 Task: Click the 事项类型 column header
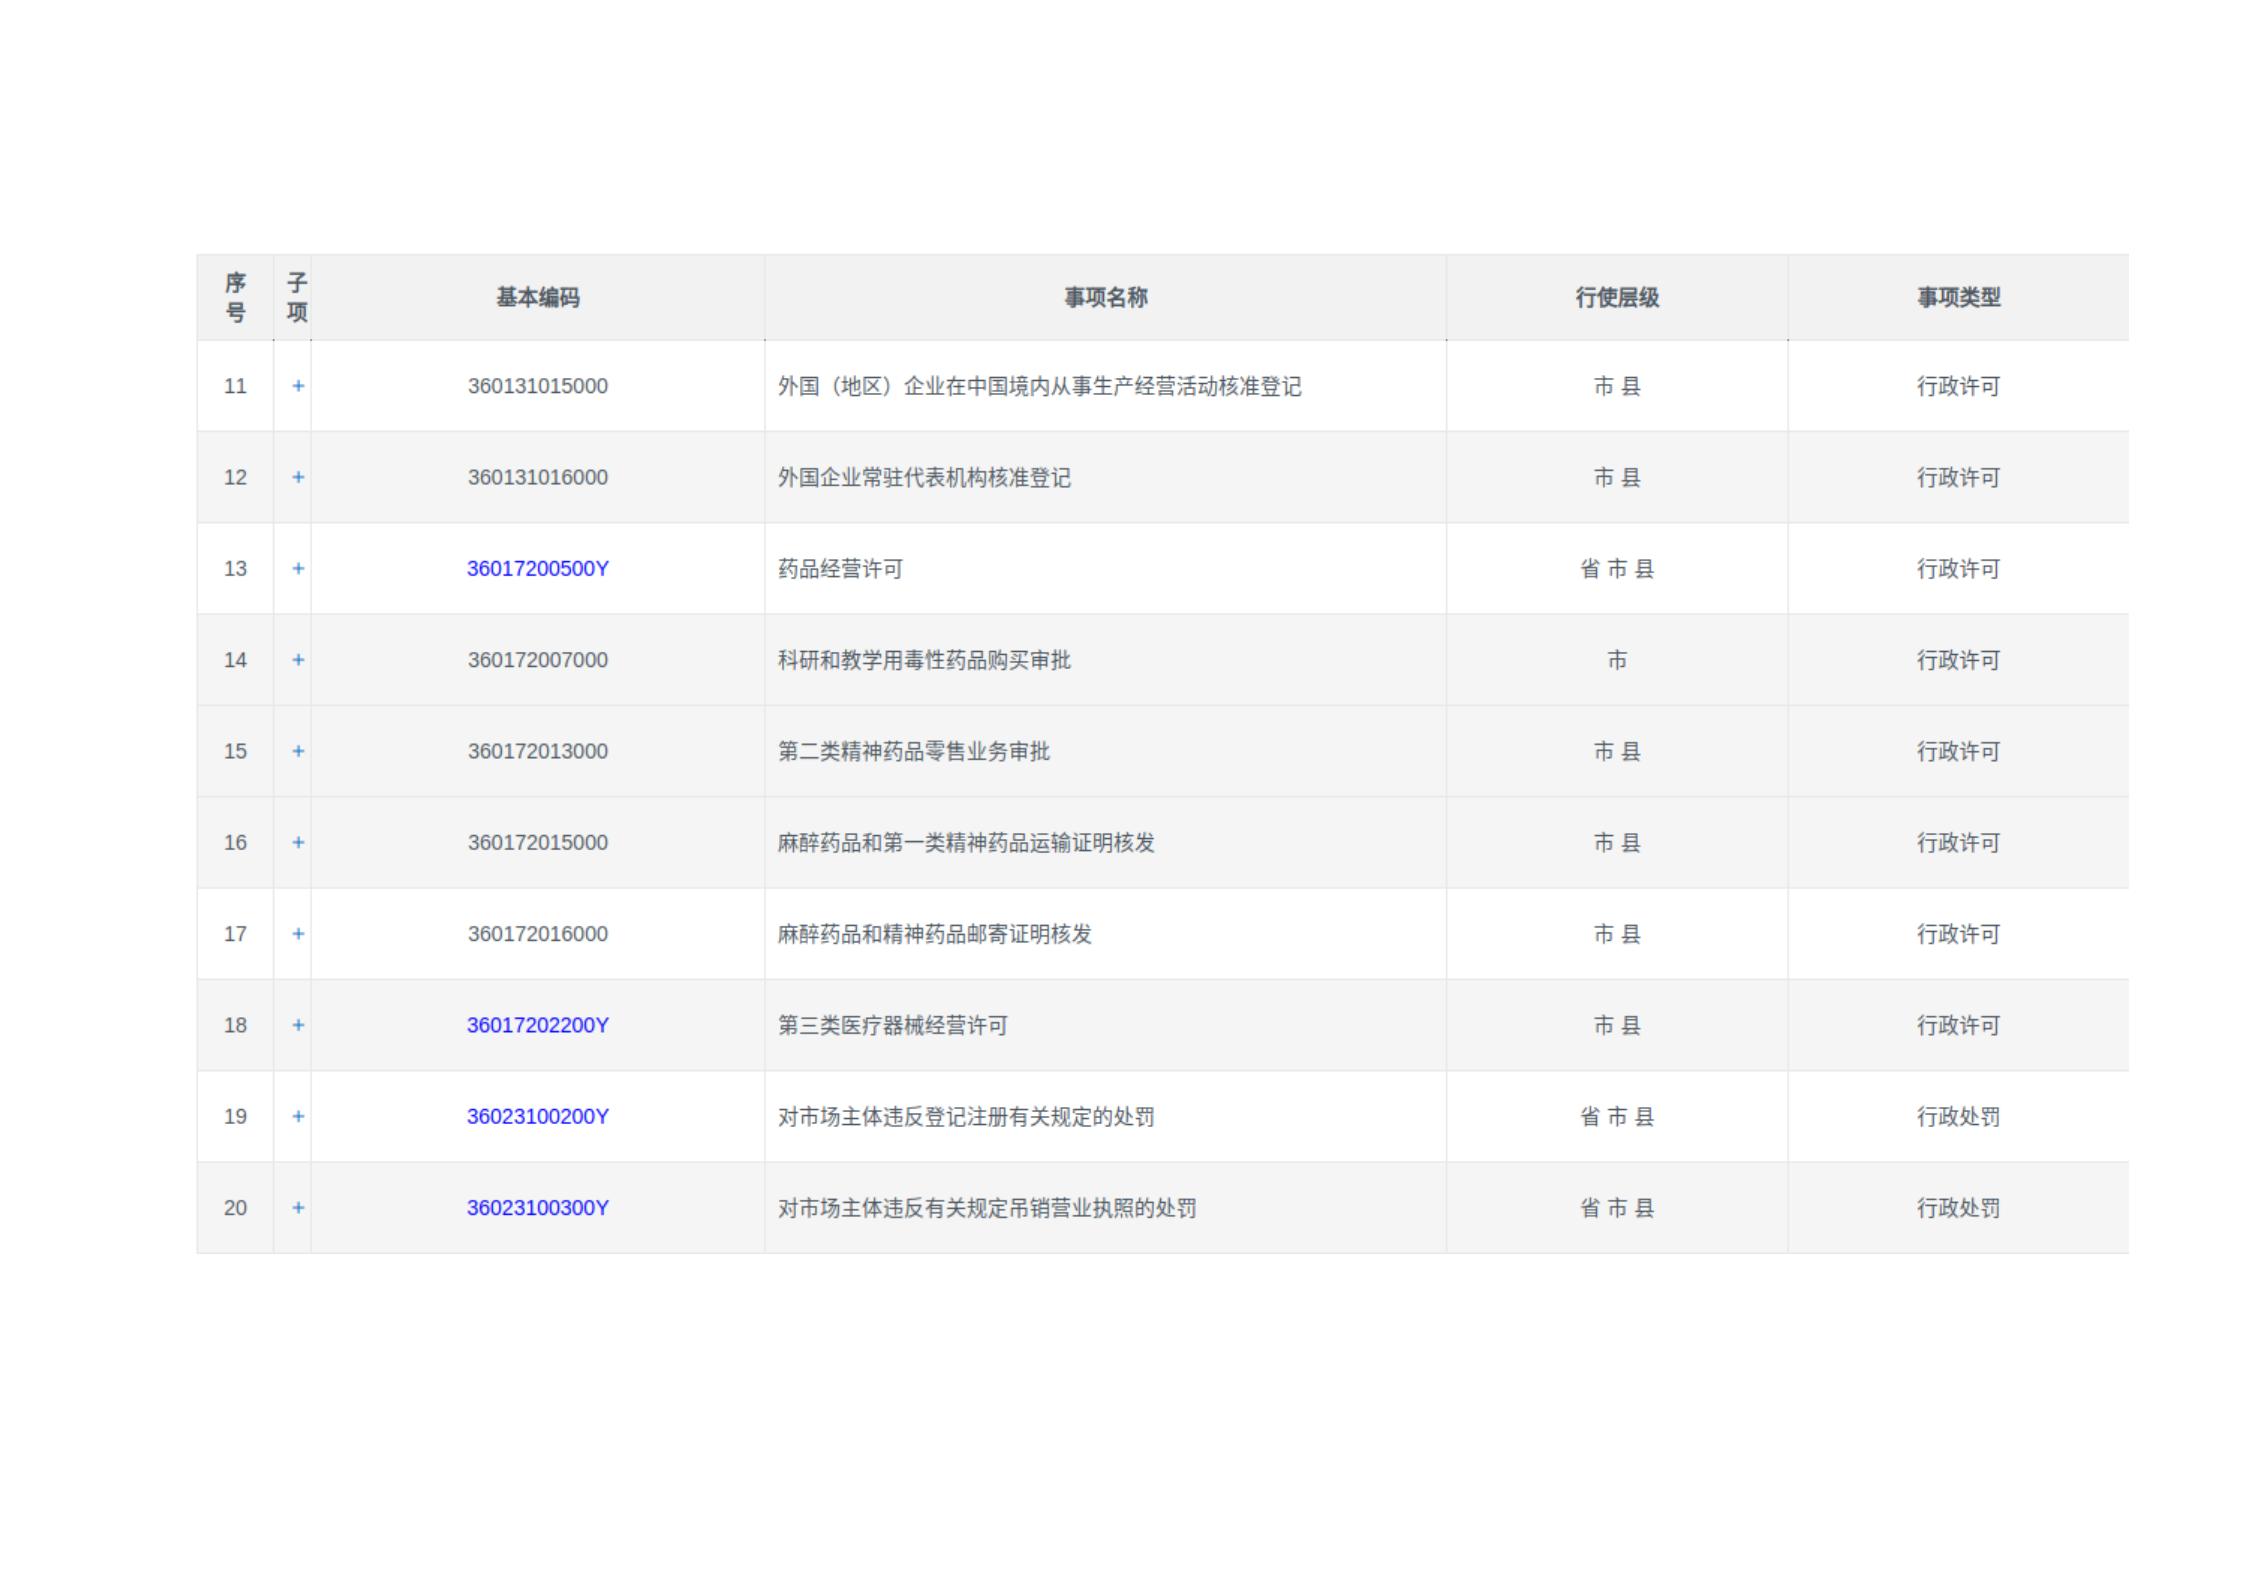pyautogui.click(x=1958, y=297)
